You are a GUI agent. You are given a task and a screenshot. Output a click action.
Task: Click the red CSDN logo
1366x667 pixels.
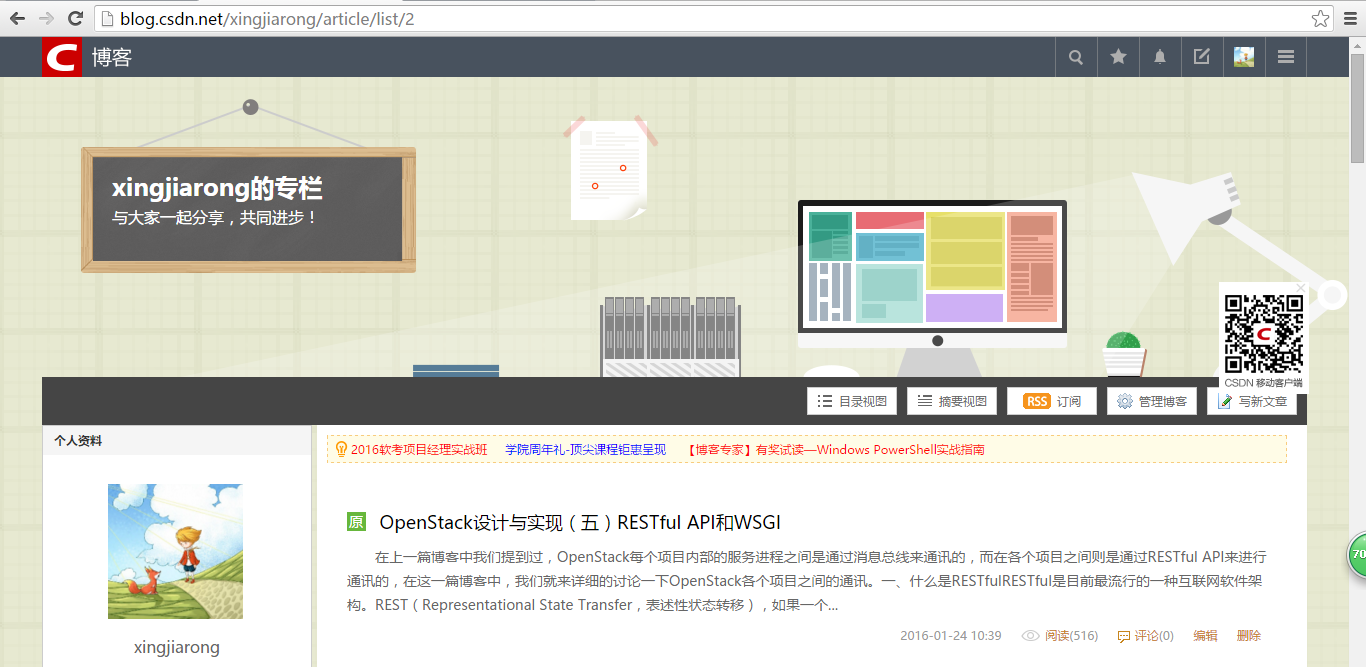[61, 57]
